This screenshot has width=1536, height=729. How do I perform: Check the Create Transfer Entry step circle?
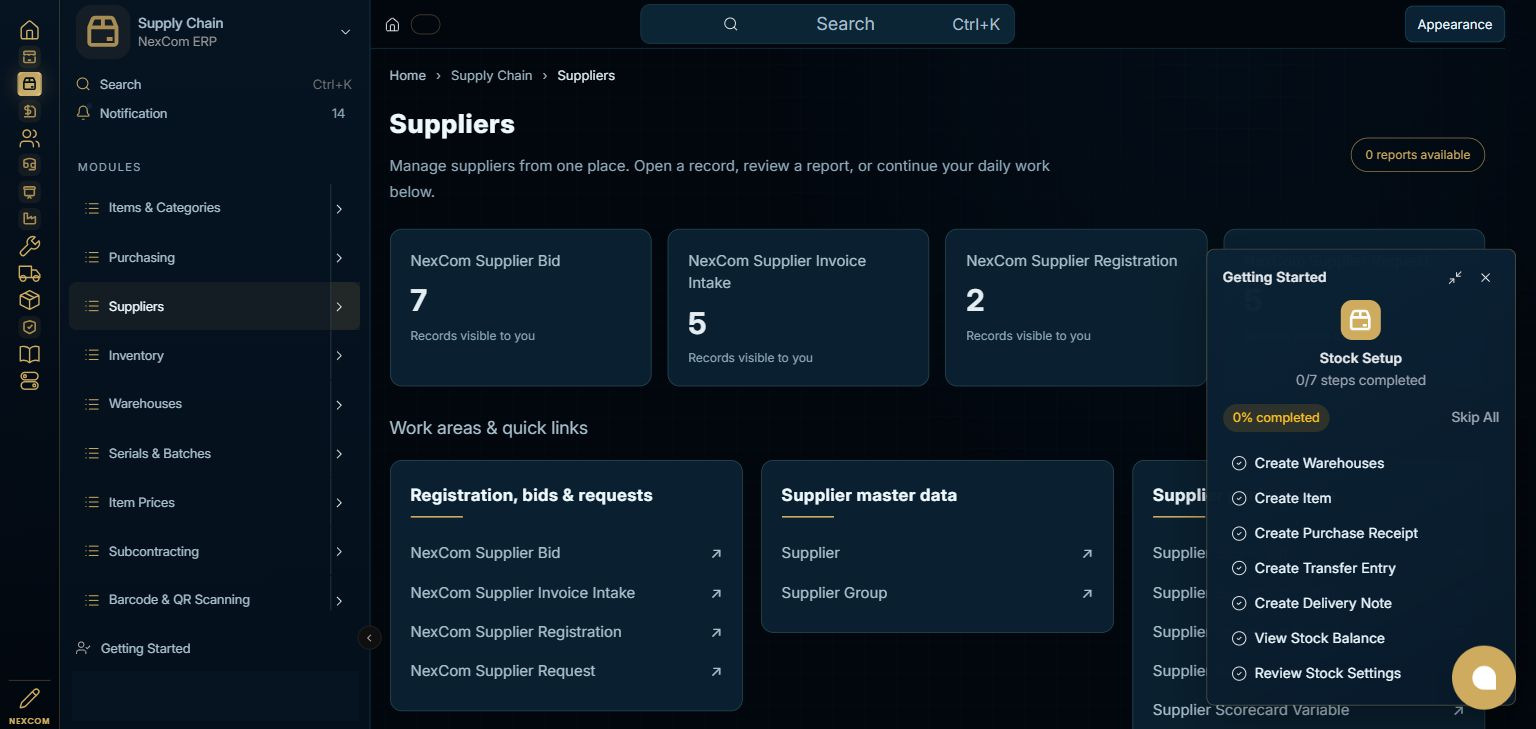point(1239,568)
